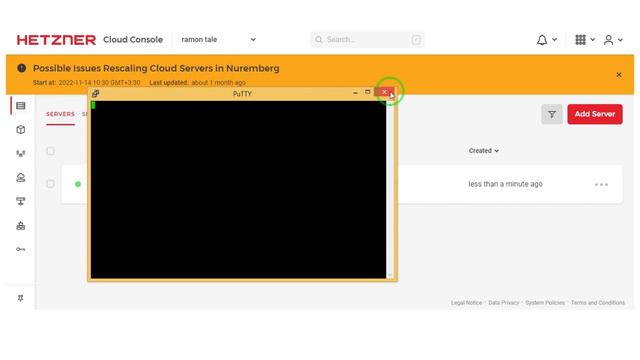Screen dimensions: 640x360
Task: Open the user account icon
Action: pos(608,40)
